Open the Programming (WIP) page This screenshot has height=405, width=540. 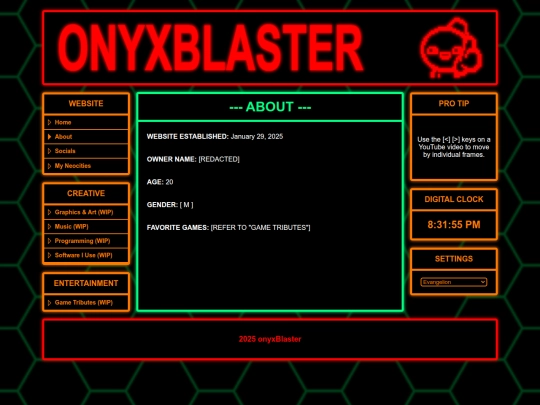(x=82, y=241)
